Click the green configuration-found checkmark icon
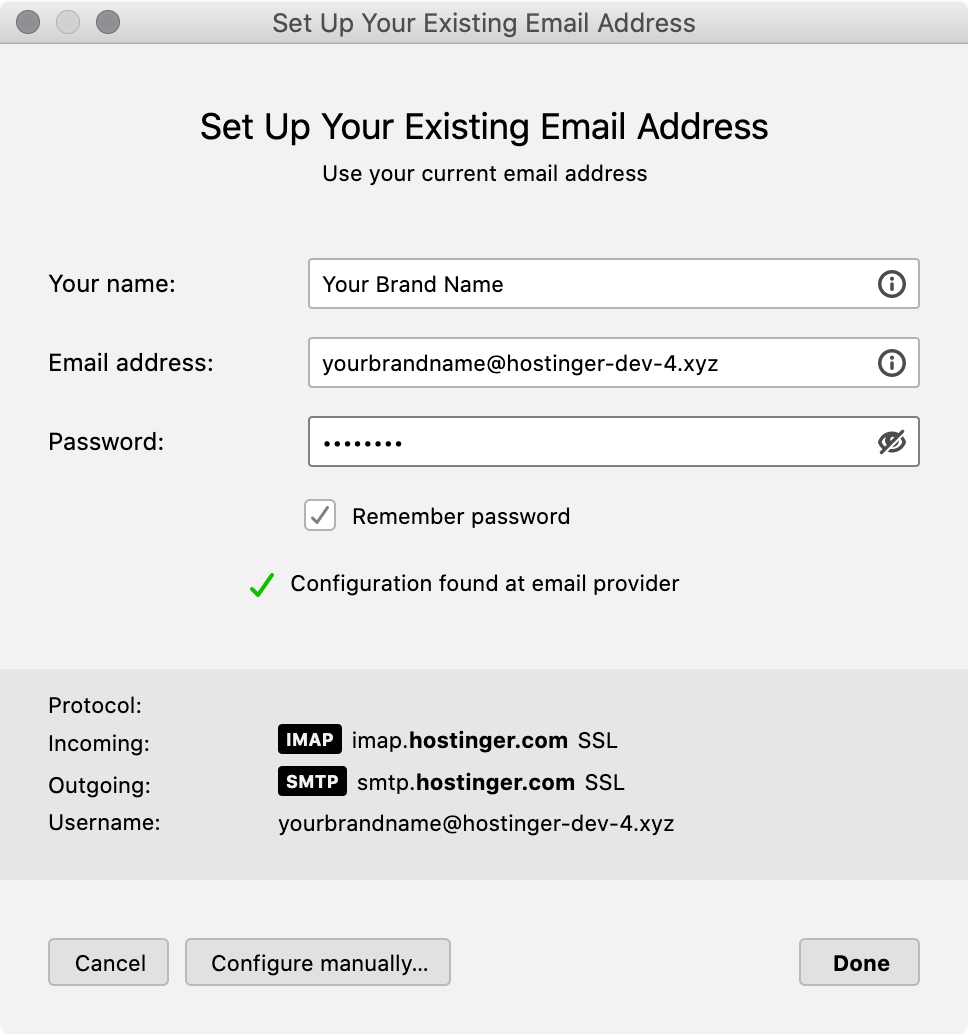The height and width of the screenshot is (1034, 968). pyautogui.click(x=262, y=585)
